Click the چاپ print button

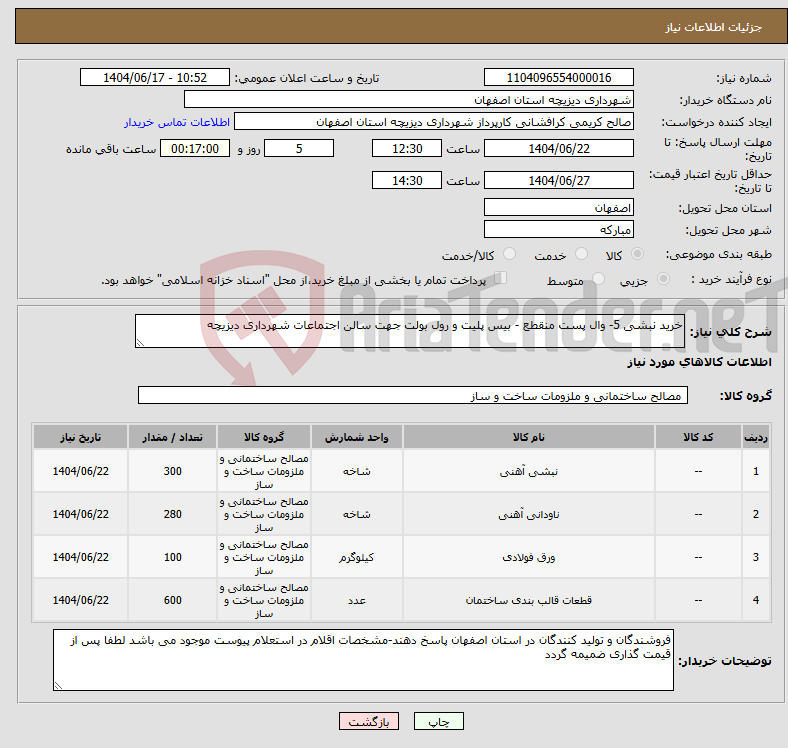tap(439, 721)
